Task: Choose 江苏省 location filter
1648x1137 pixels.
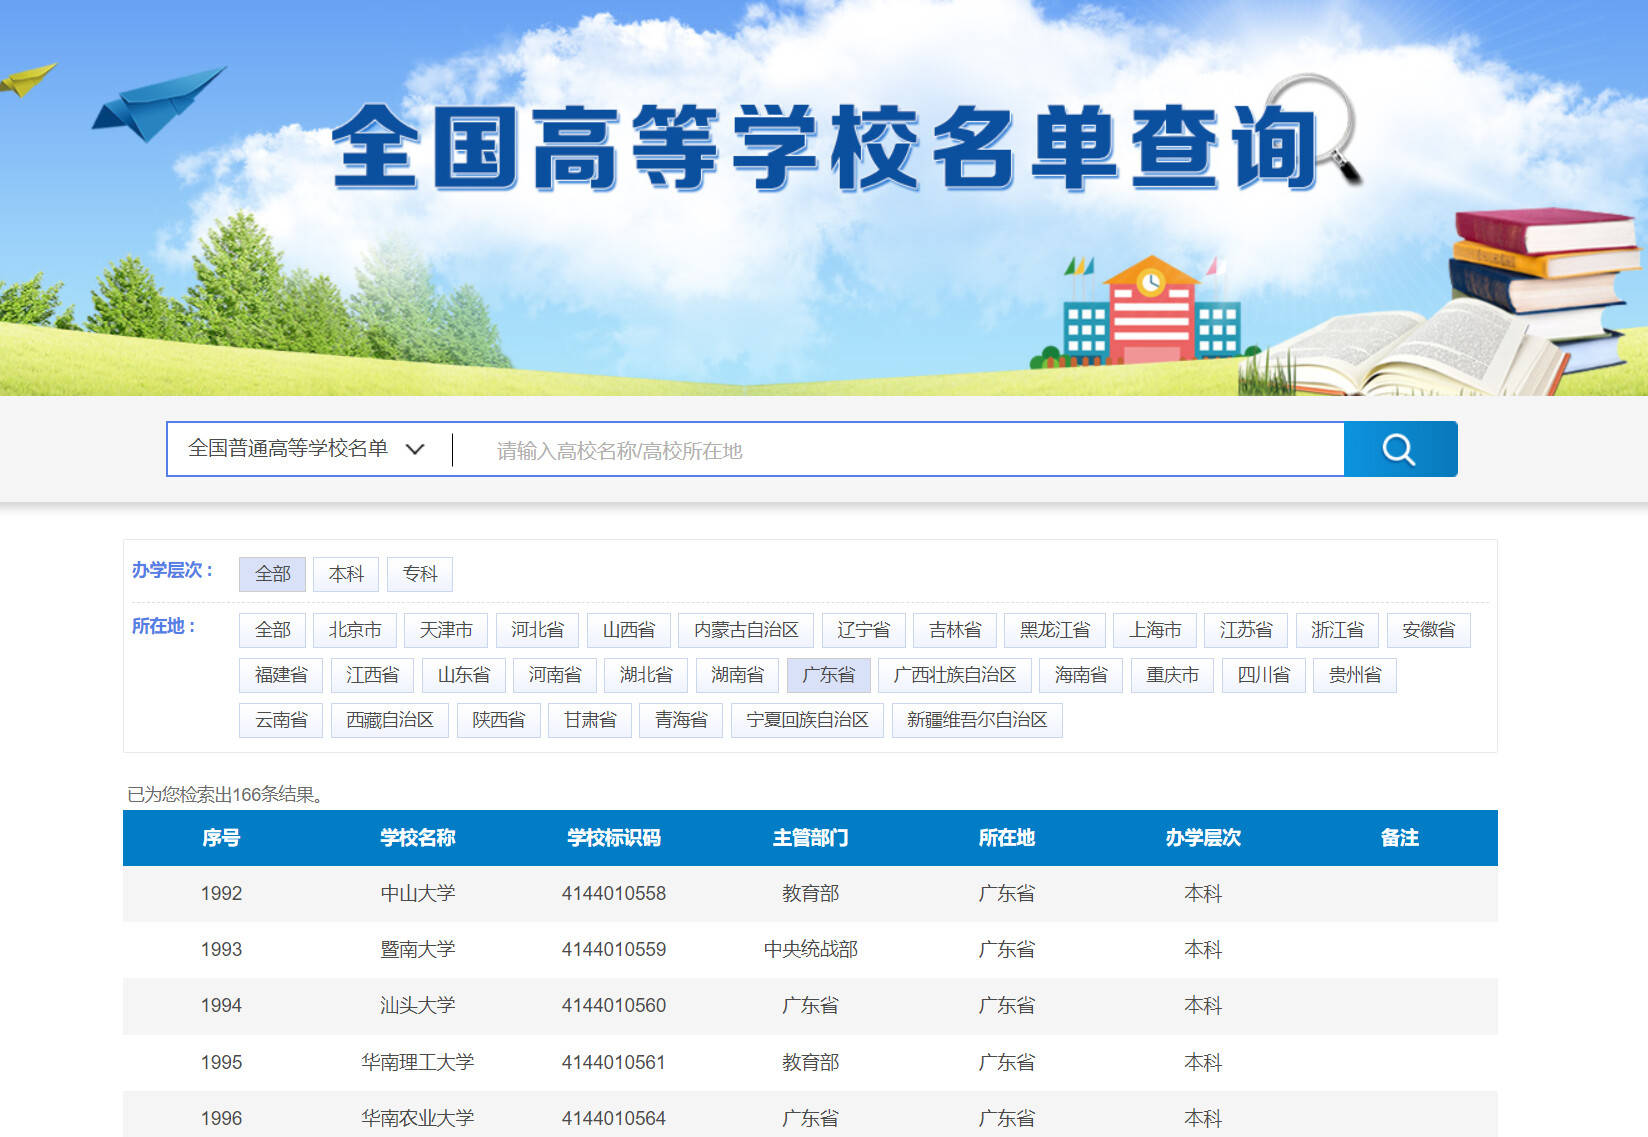Action: click(x=1246, y=630)
